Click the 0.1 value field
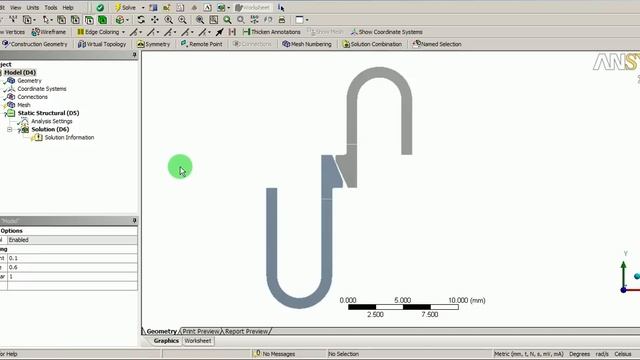640x360 pixels. [x=72, y=258]
